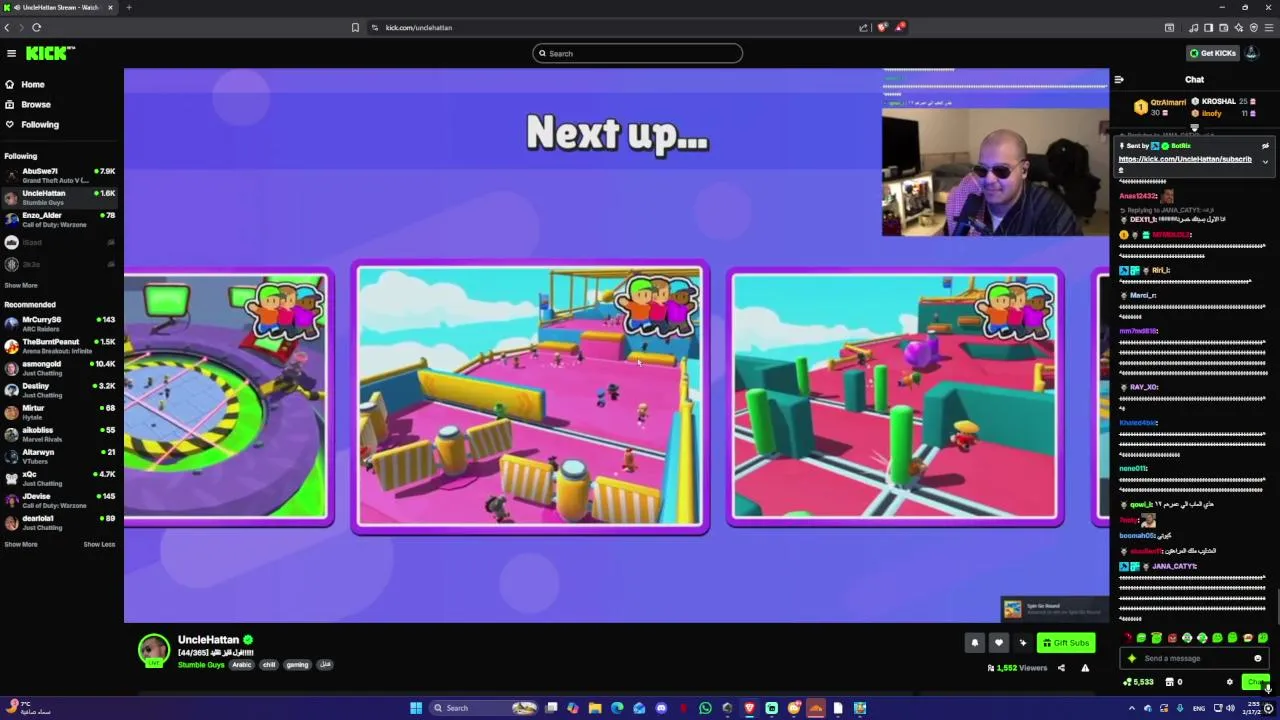The width and height of the screenshot is (1280, 720).
Task: Open the Stumble Guys category link
Action: coord(201,664)
